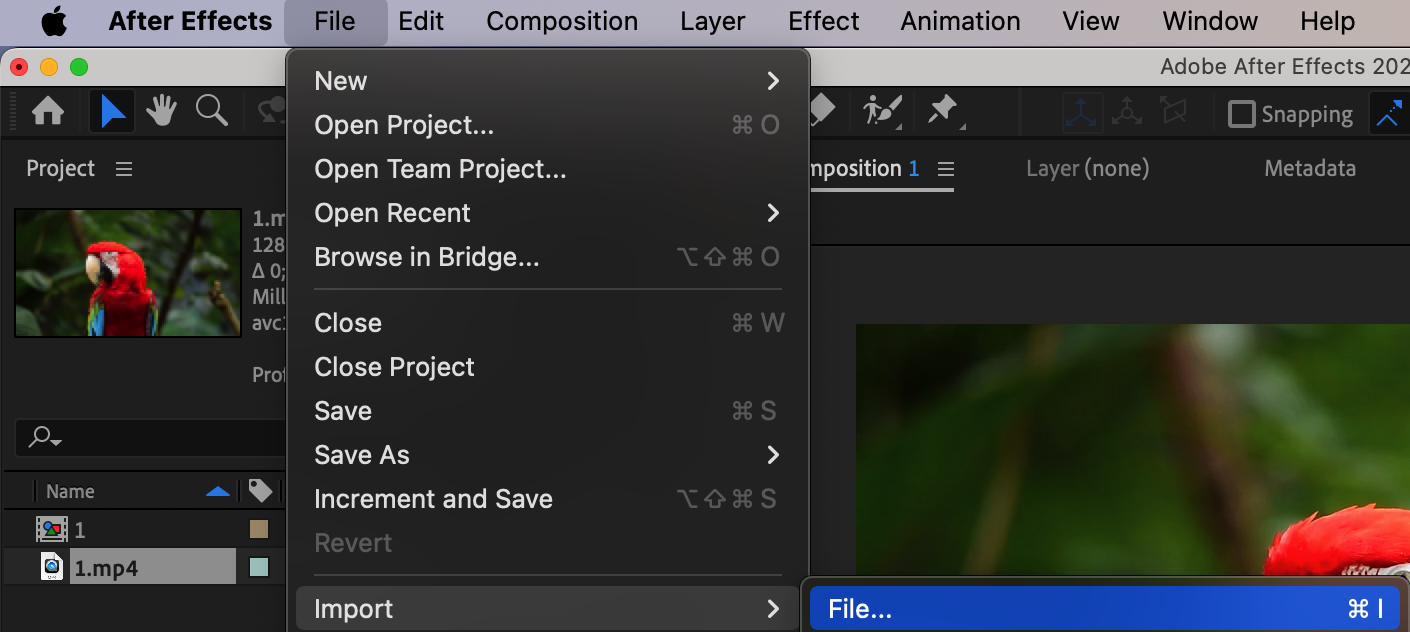Image resolution: width=1410 pixels, height=632 pixels.
Task: Click the label tag column icon
Action: [x=260, y=491]
